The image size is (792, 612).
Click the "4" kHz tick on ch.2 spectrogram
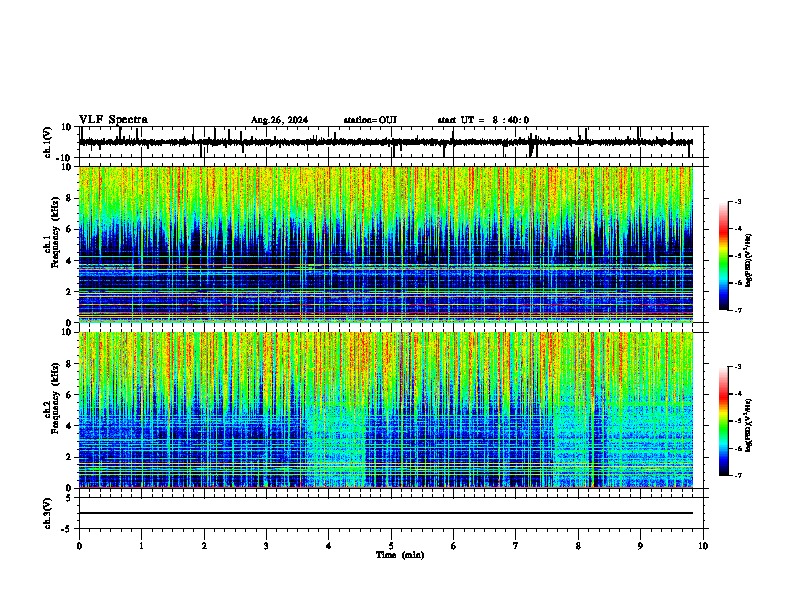69,426
